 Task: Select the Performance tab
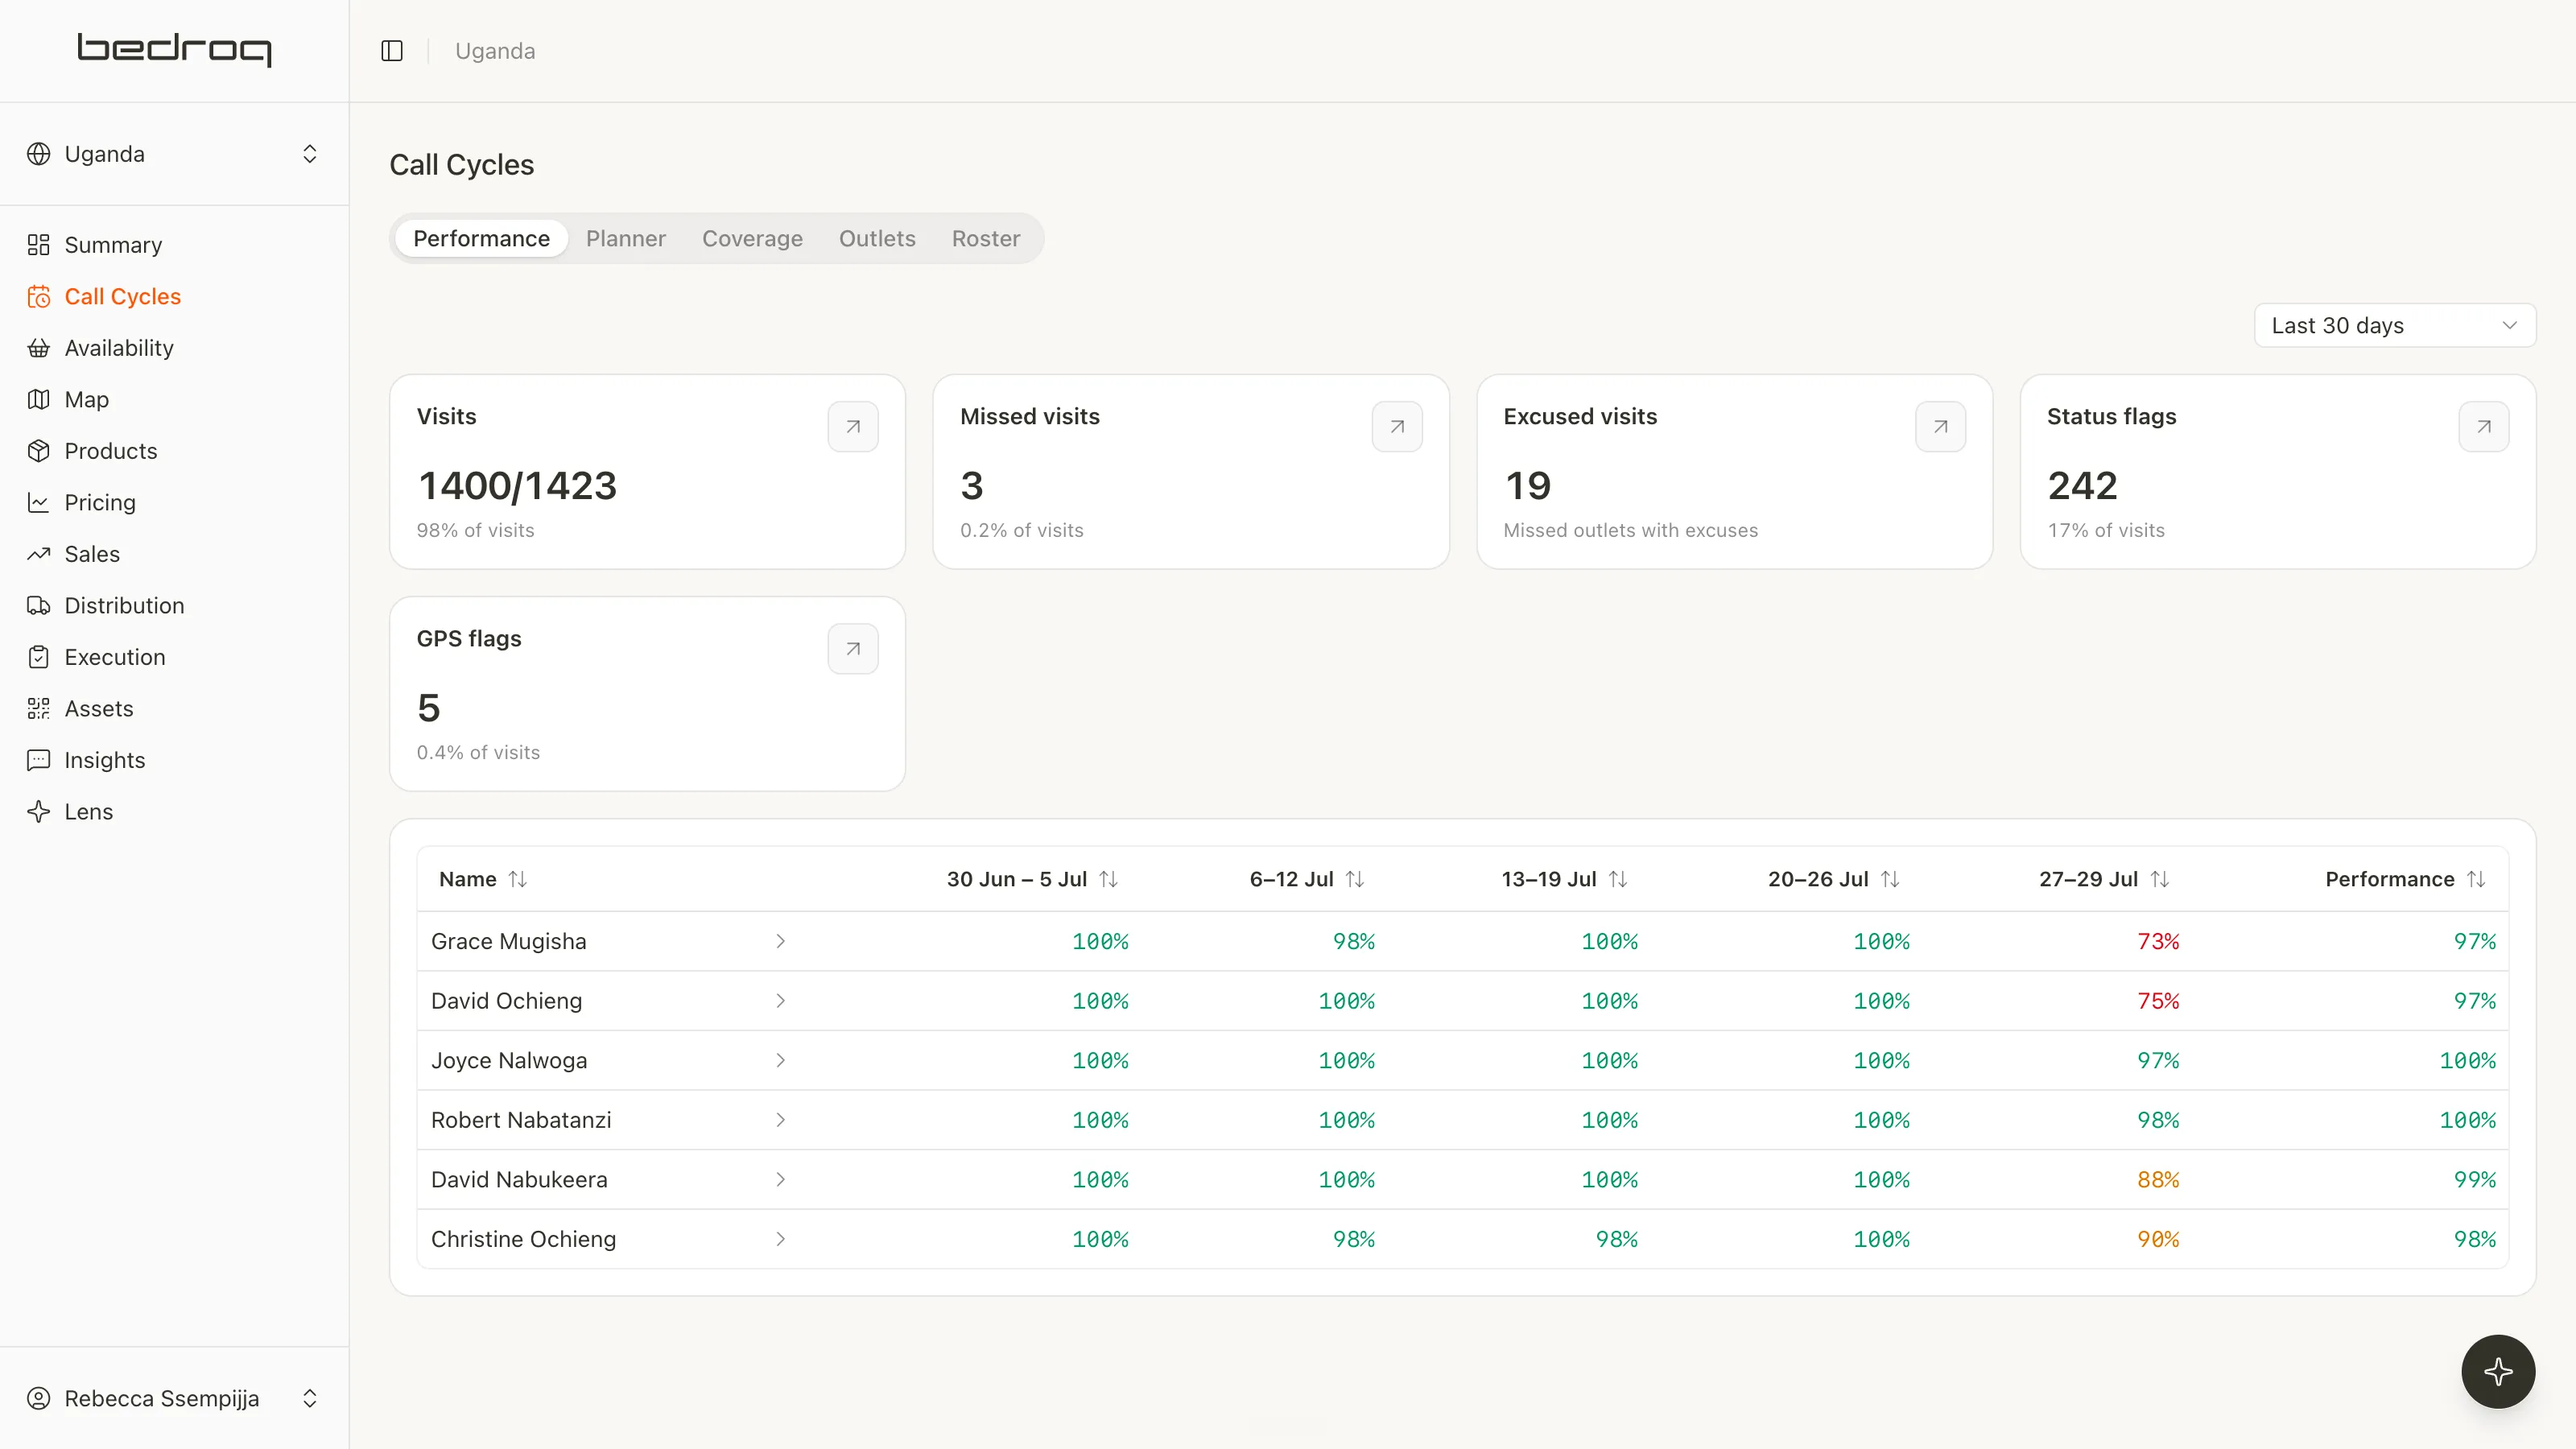pos(481,239)
